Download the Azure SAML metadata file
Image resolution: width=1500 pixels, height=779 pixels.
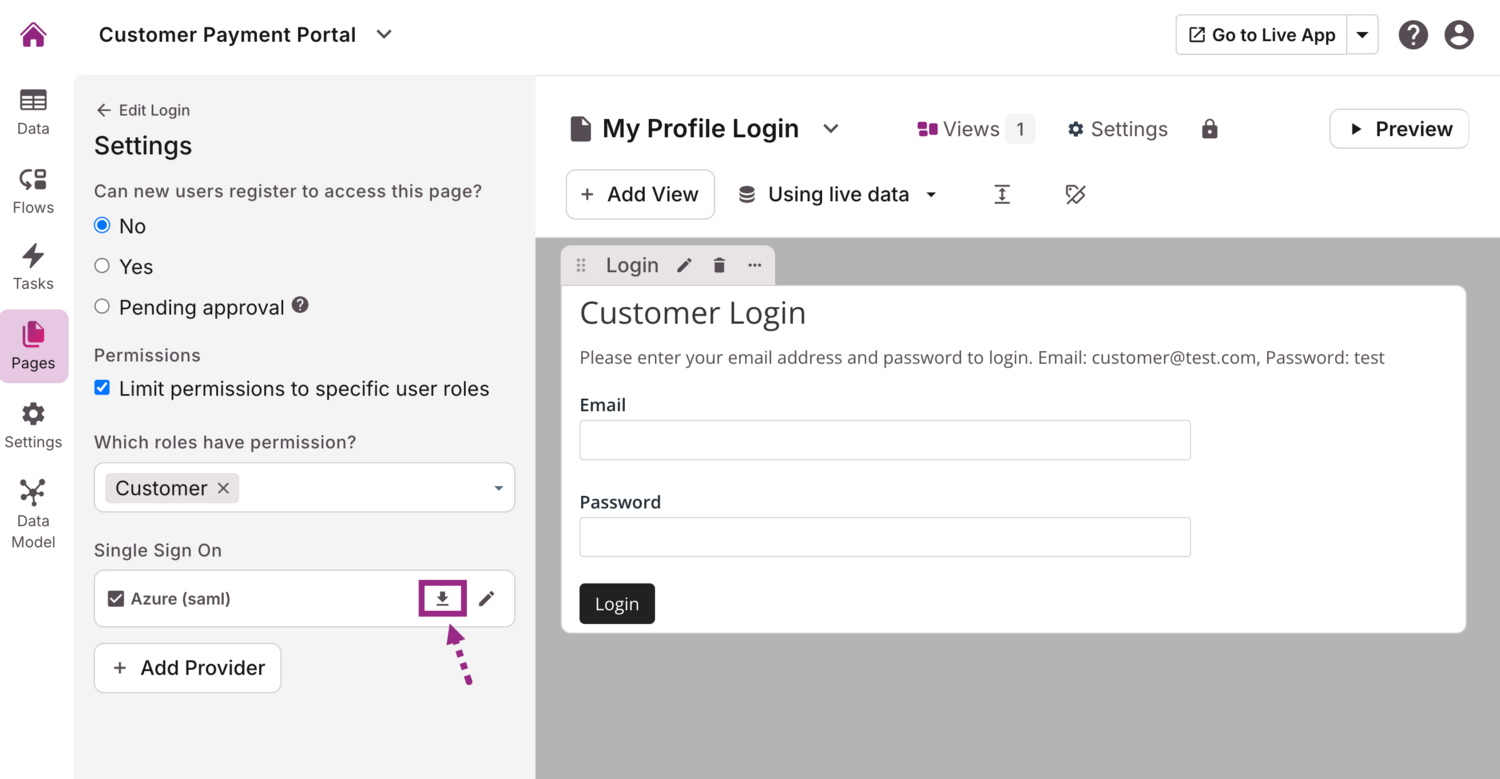442,599
